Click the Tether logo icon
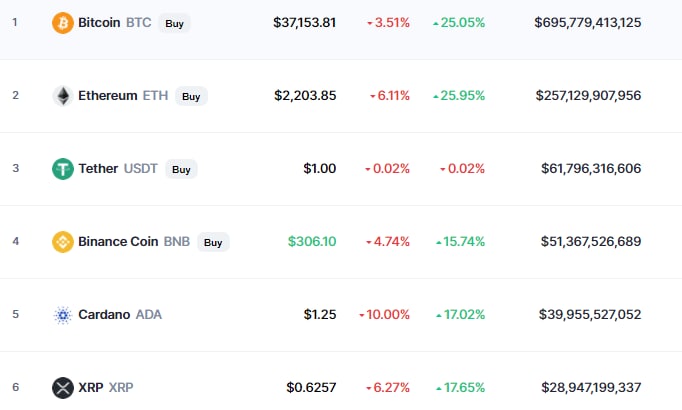 click(63, 168)
